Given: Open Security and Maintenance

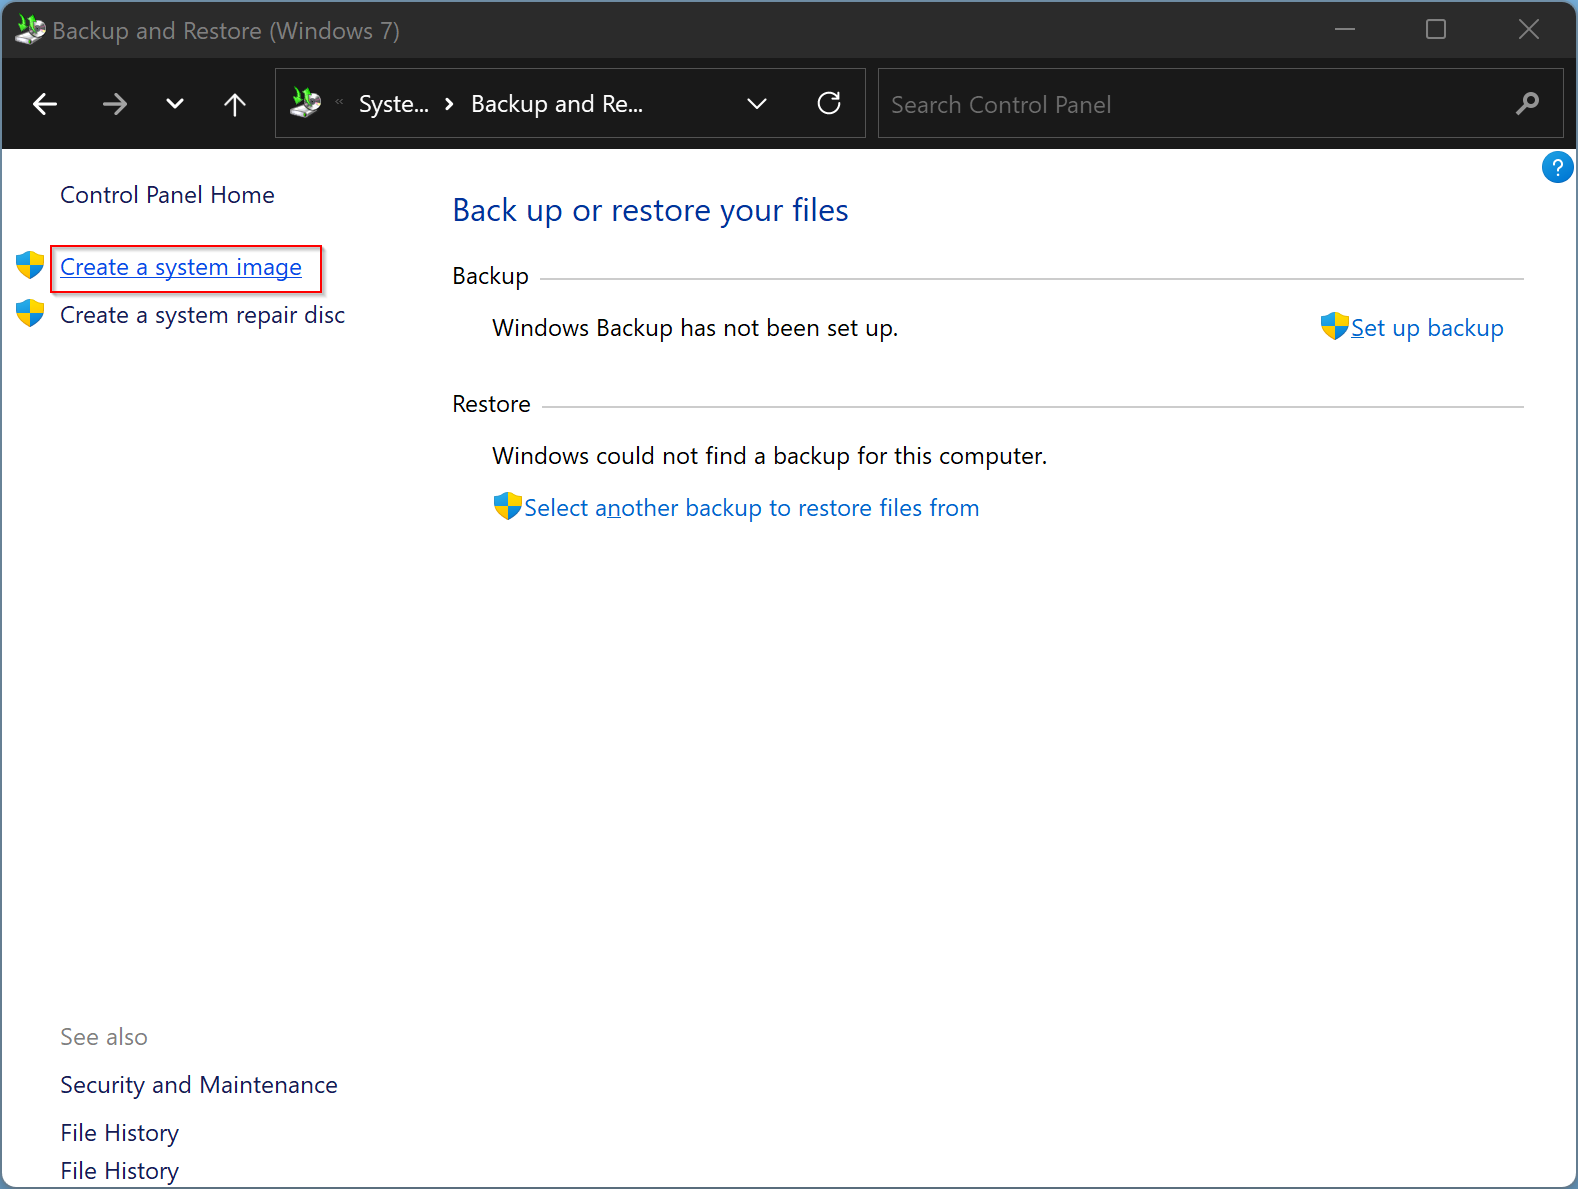Looking at the screenshot, I should coord(199,1085).
